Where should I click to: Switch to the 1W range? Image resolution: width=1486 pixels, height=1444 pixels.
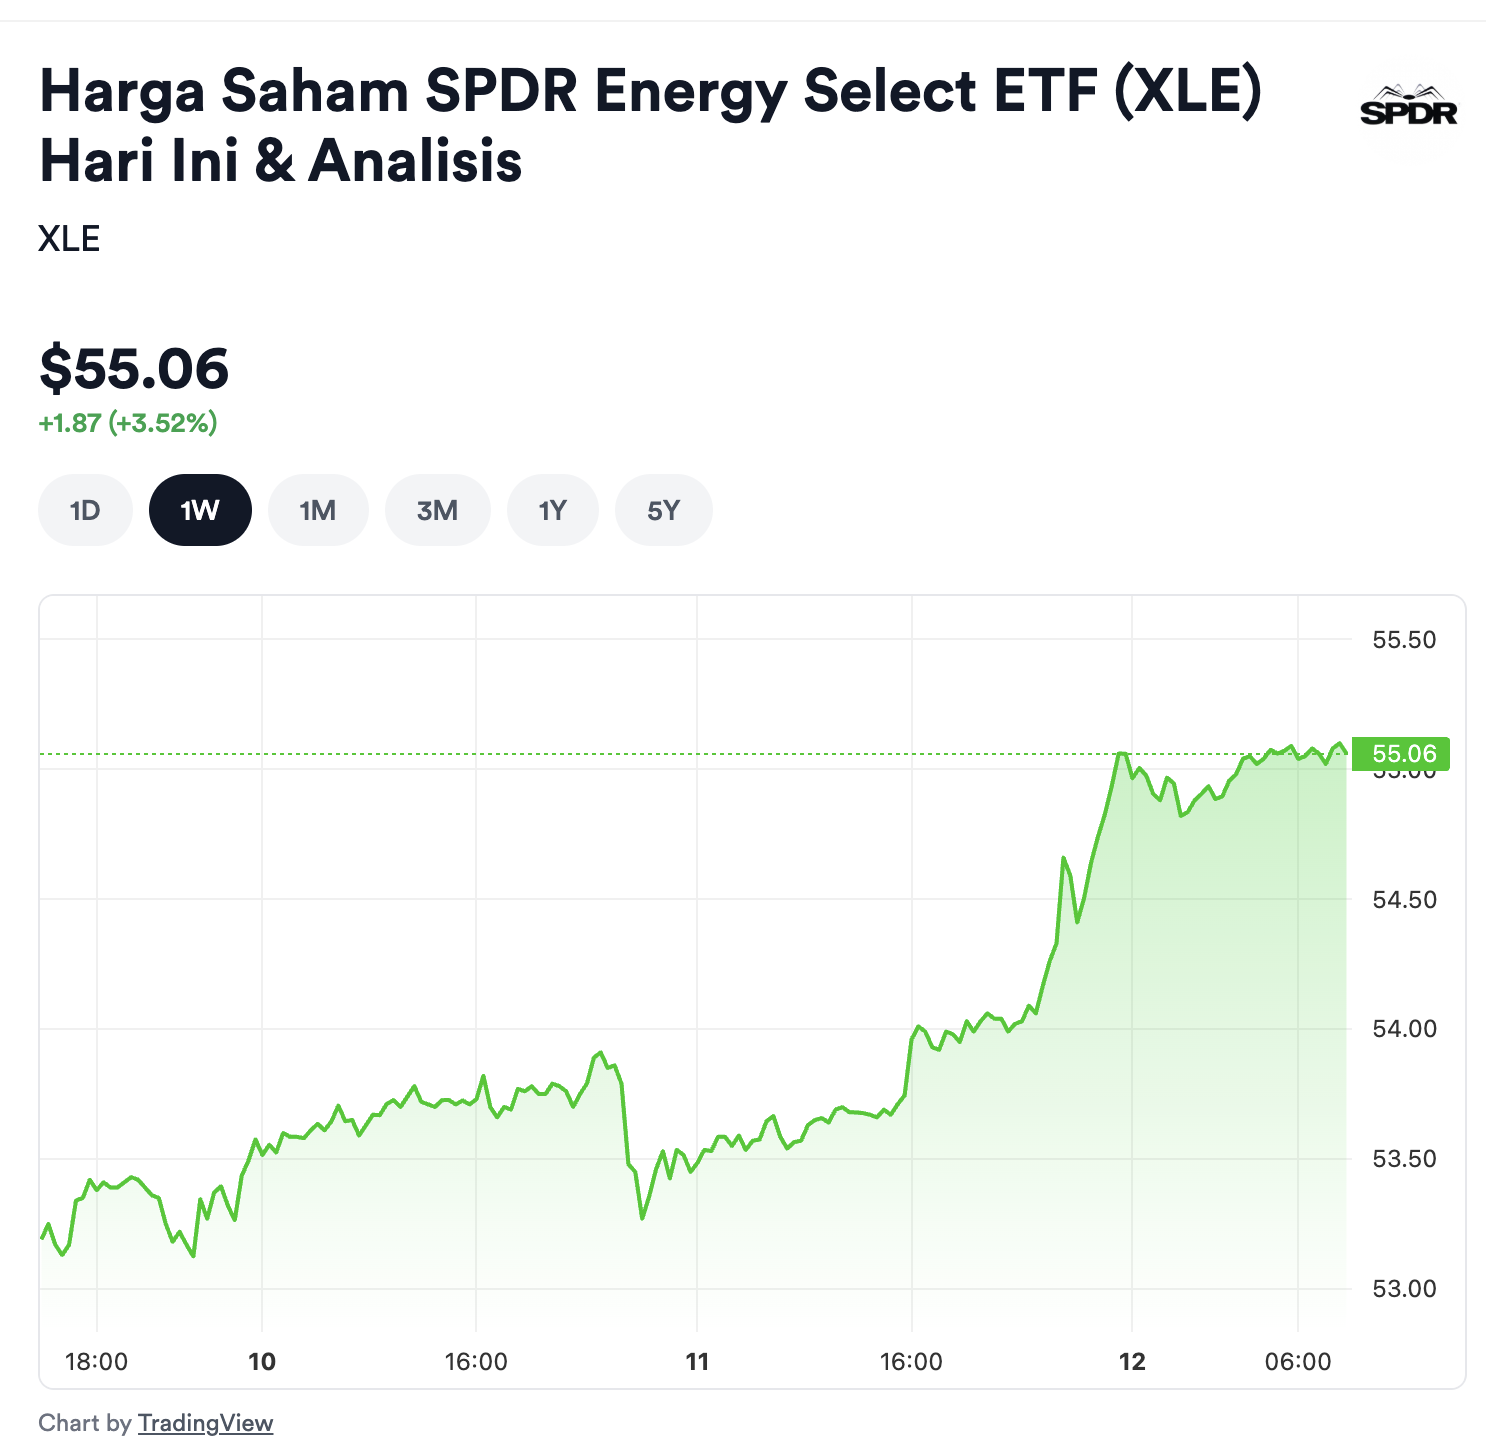pos(200,511)
